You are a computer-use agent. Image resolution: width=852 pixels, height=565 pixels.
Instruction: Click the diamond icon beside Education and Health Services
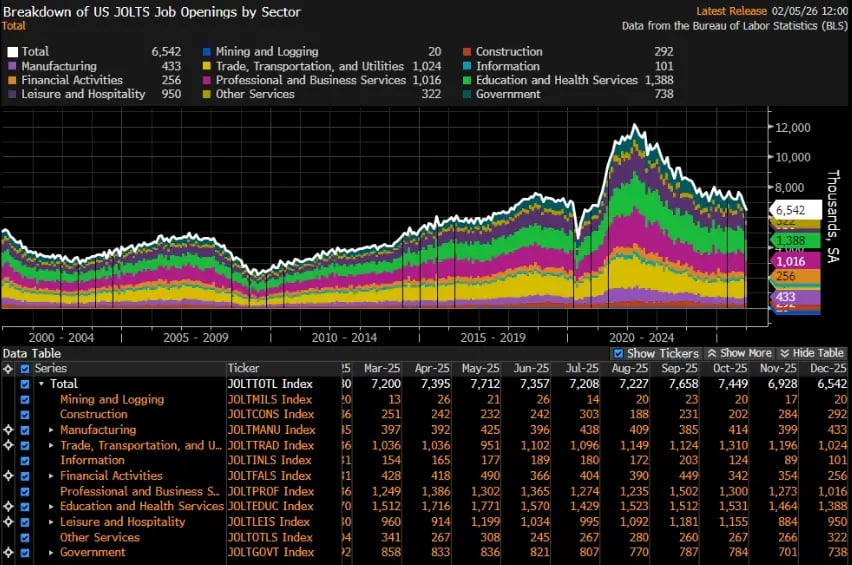tap(8, 507)
